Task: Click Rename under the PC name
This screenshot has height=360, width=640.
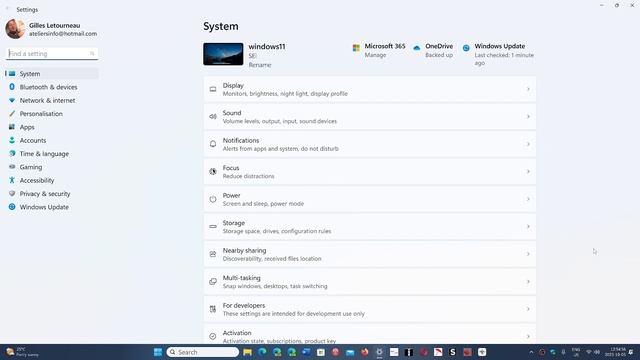Action: pyautogui.click(x=260, y=64)
